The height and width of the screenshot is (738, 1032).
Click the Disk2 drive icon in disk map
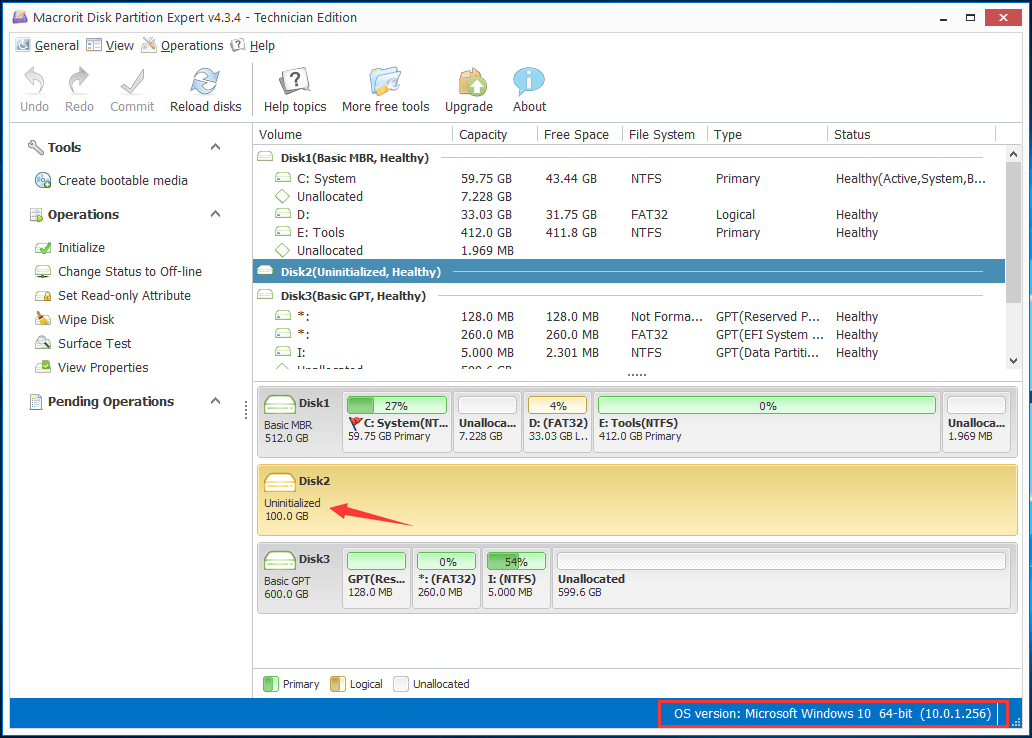[280, 482]
